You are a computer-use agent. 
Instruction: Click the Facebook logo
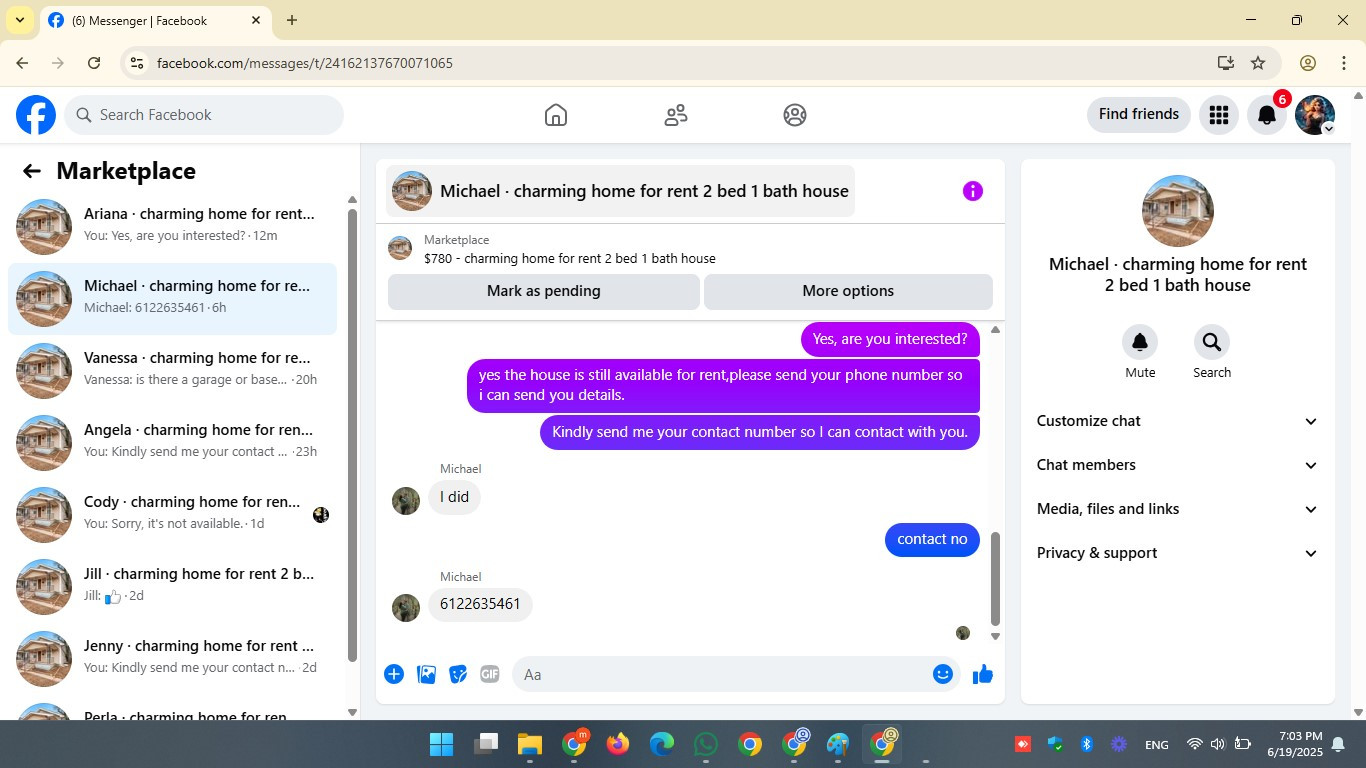(x=36, y=115)
